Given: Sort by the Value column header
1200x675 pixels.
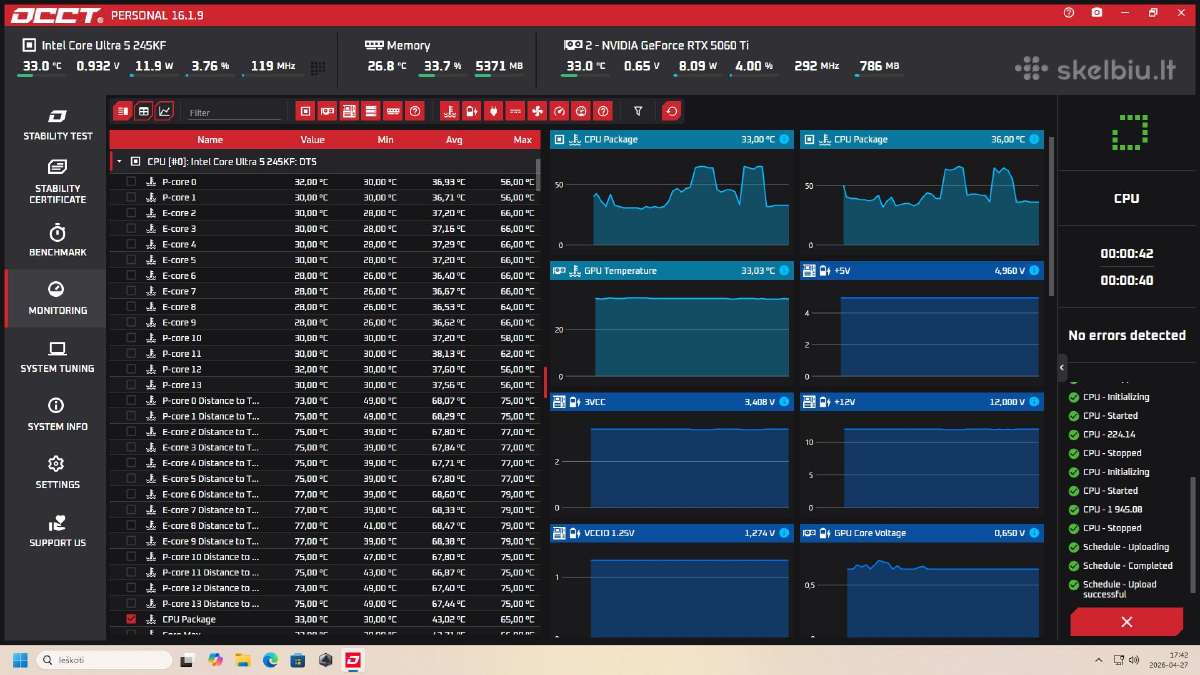Looking at the screenshot, I should [x=312, y=140].
